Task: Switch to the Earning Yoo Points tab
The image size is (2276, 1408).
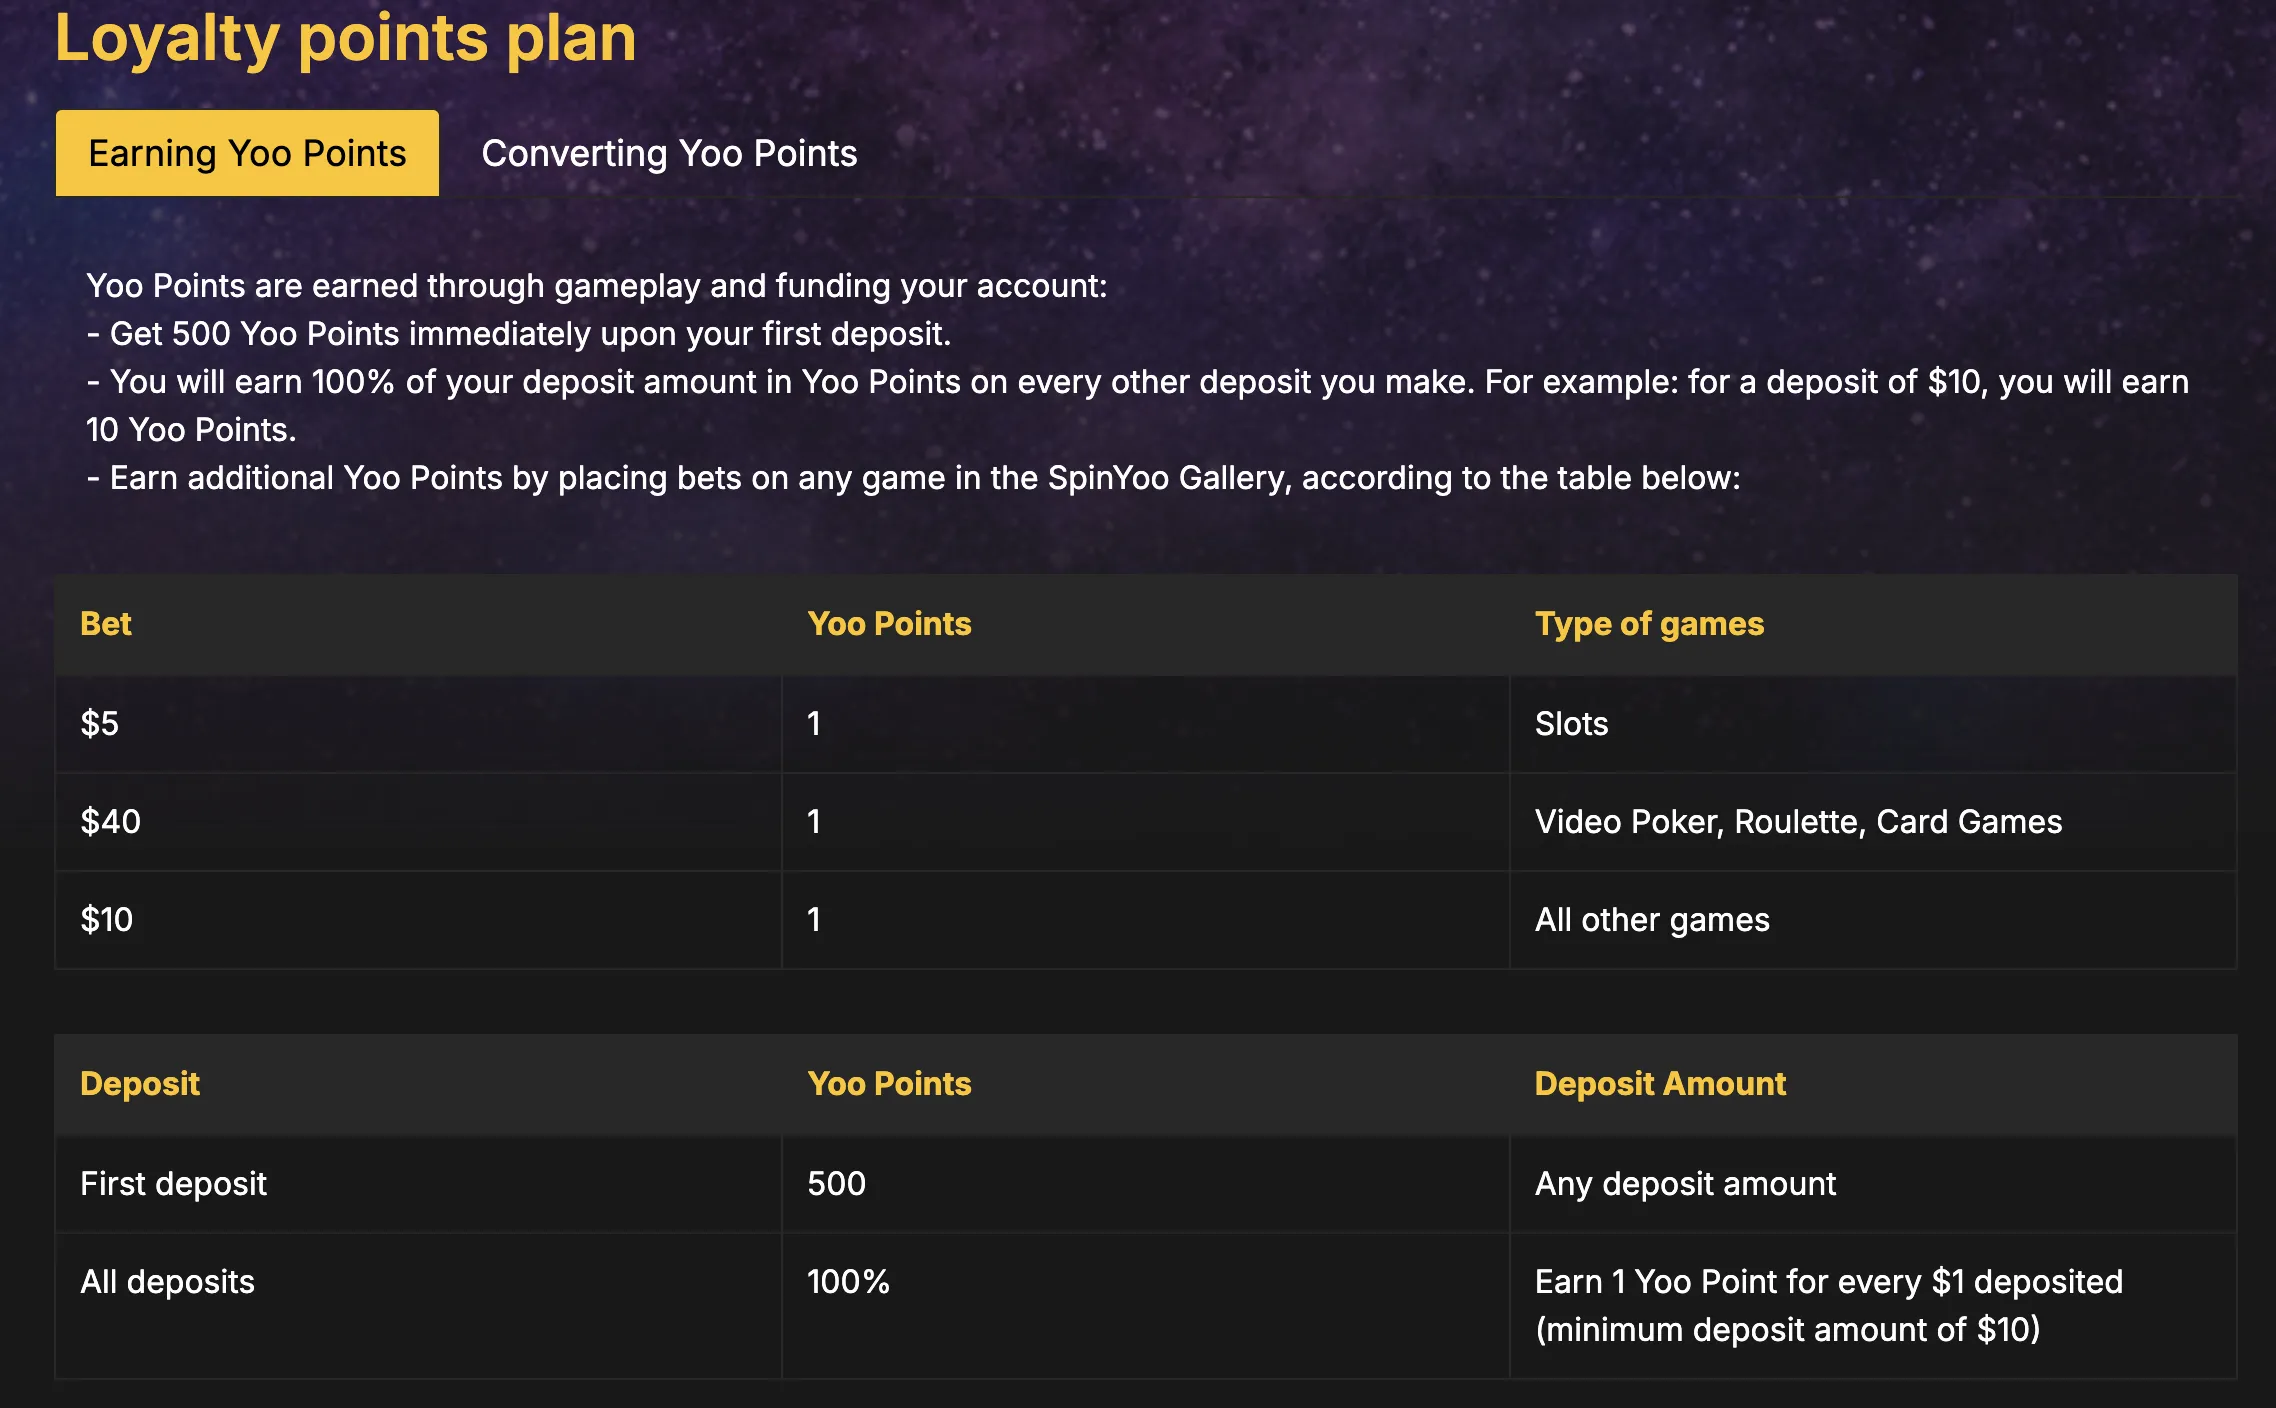Action: pos(247,153)
